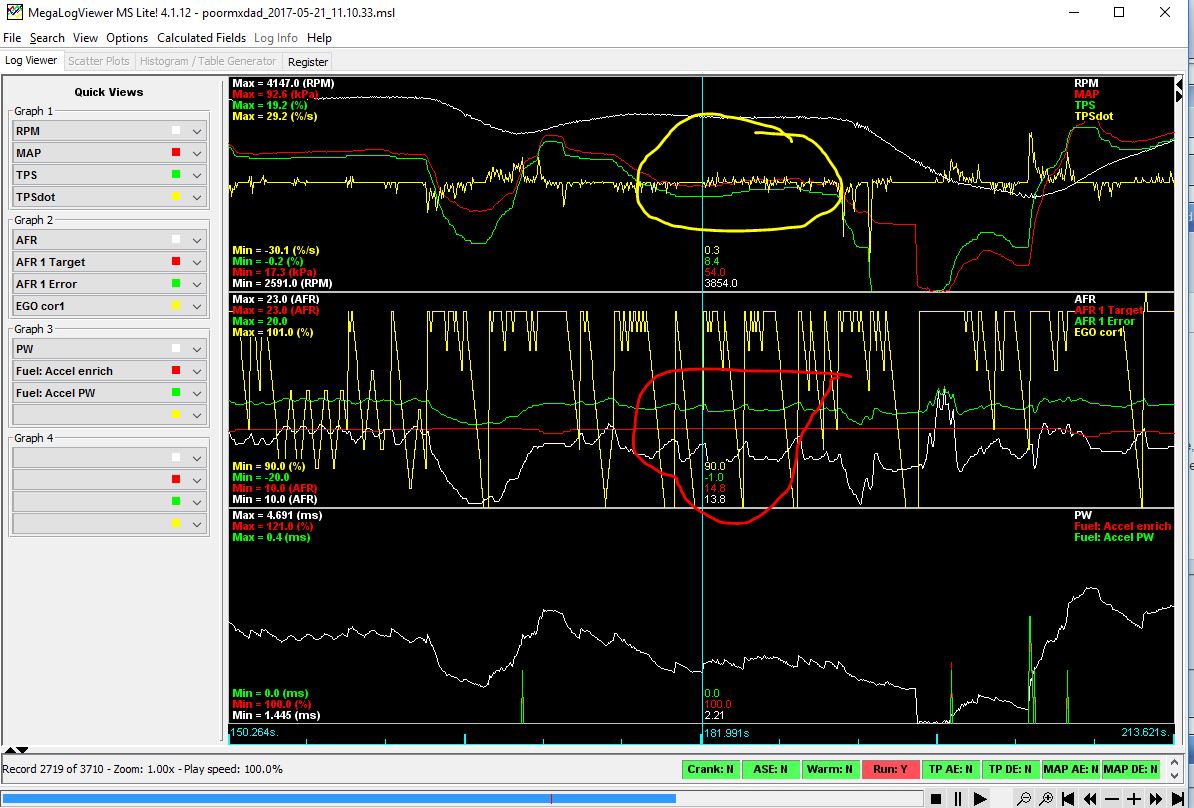The height and width of the screenshot is (808, 1194).
Task: Click the Stop playback button
Action: point(937,798)
